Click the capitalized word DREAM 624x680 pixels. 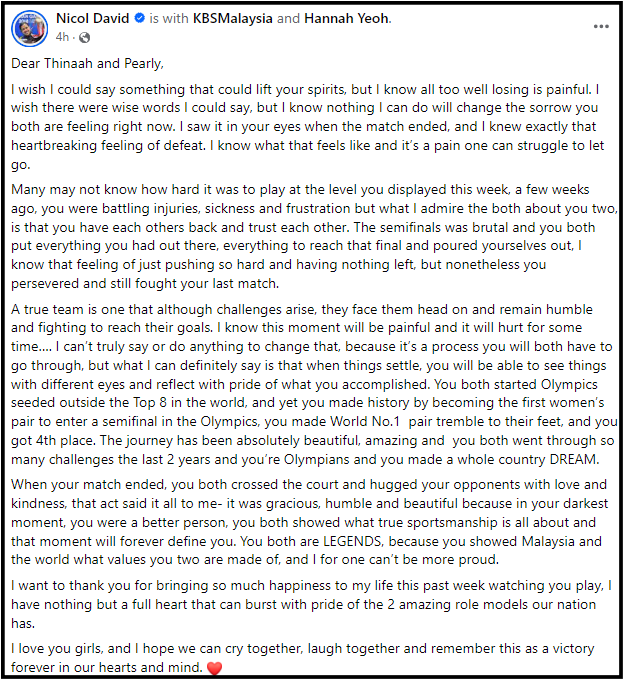[574, 459]
